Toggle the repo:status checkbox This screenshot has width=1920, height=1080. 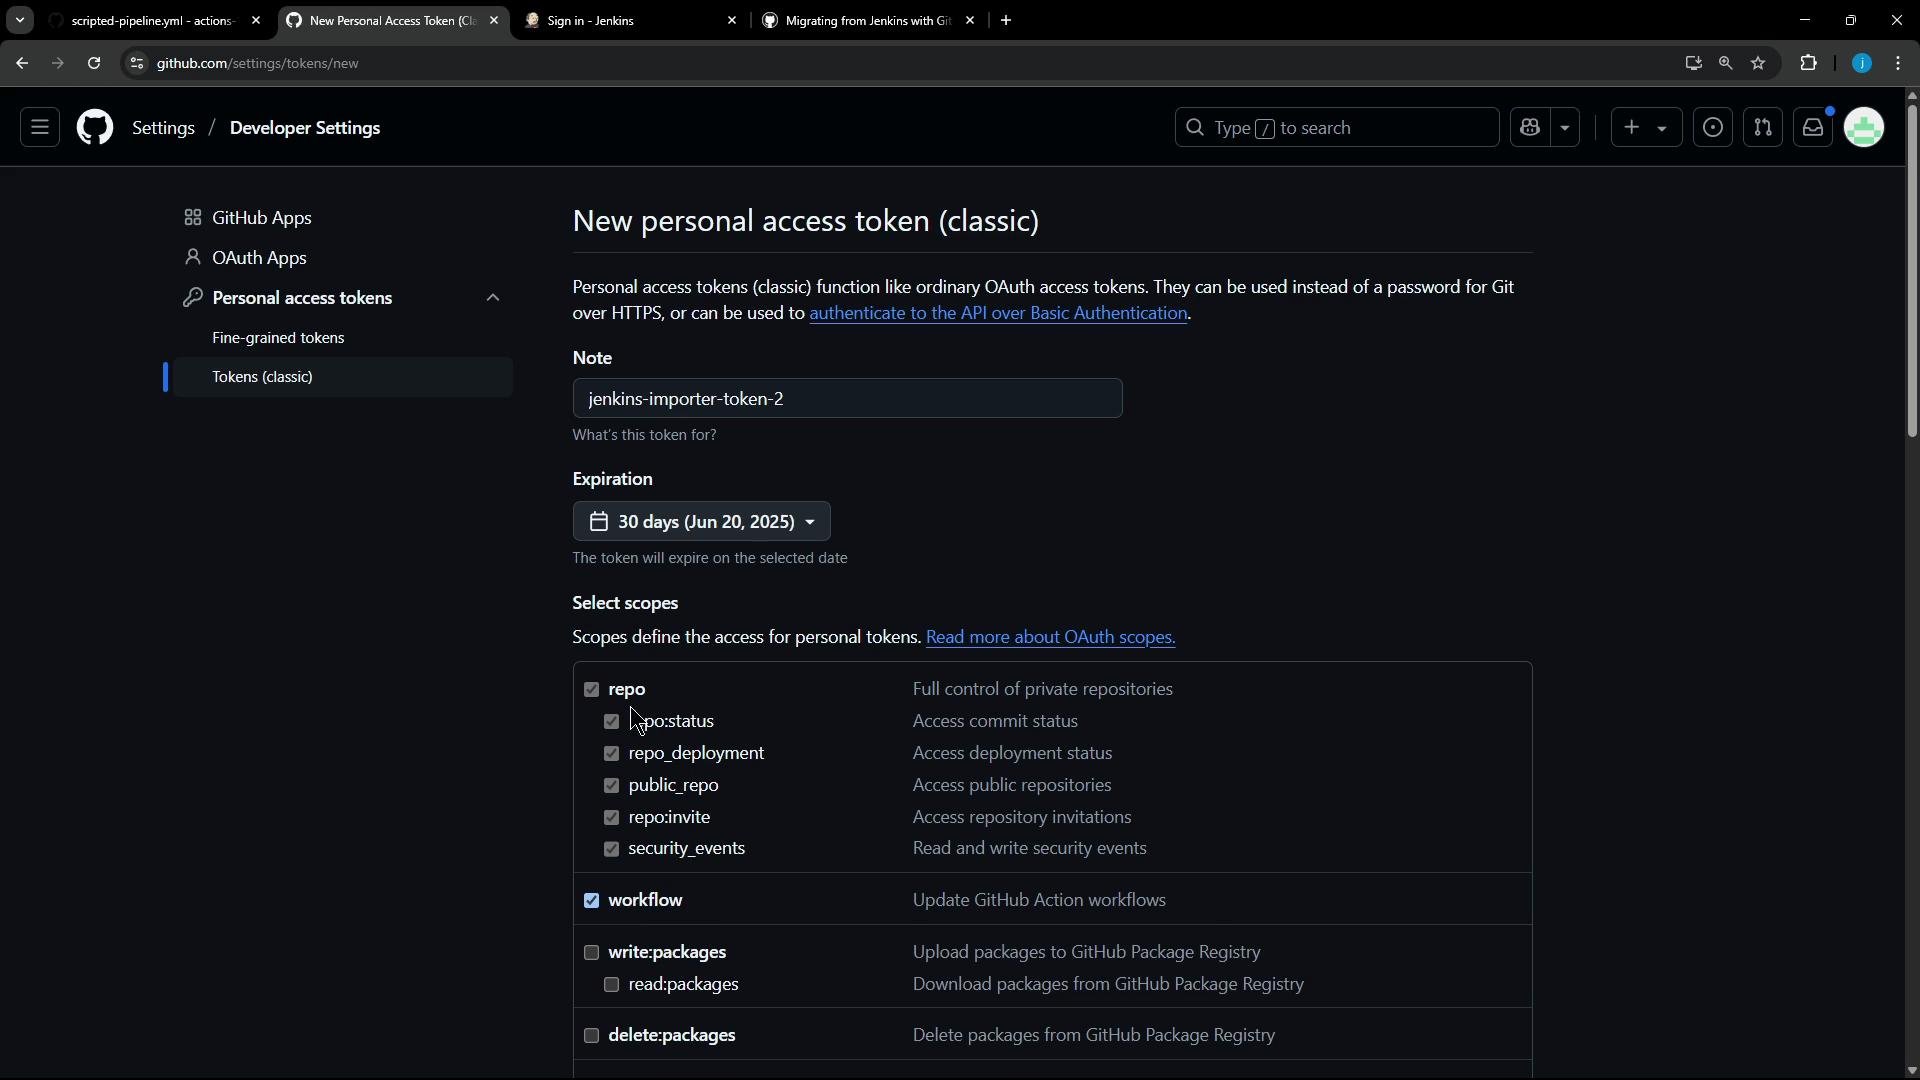pyautogui.click(x=611, y=721)
